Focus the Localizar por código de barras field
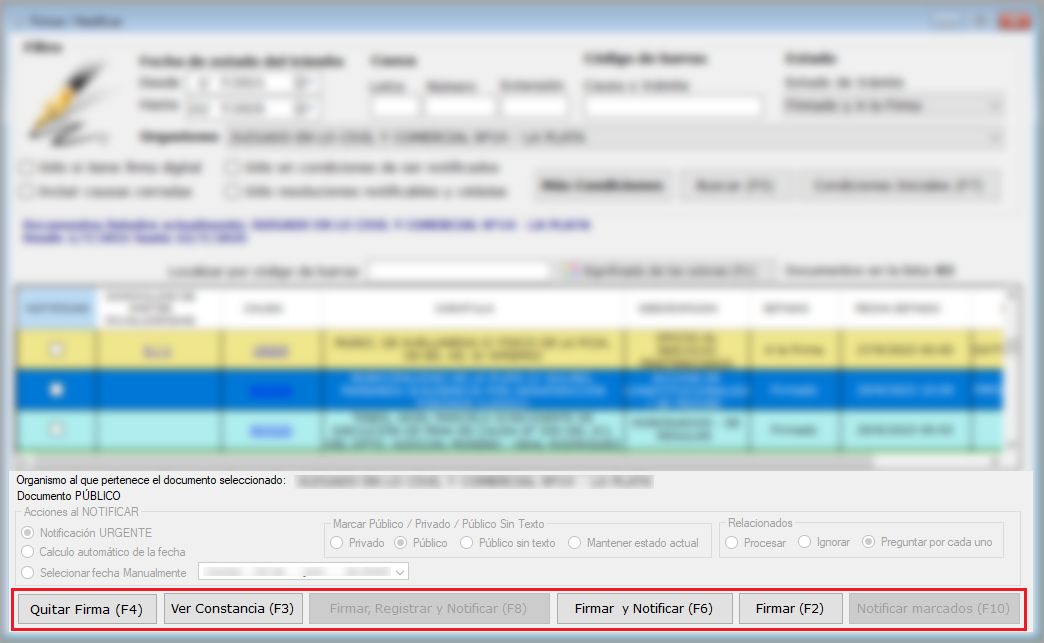 pyautogui.click(x=459, y=271)
